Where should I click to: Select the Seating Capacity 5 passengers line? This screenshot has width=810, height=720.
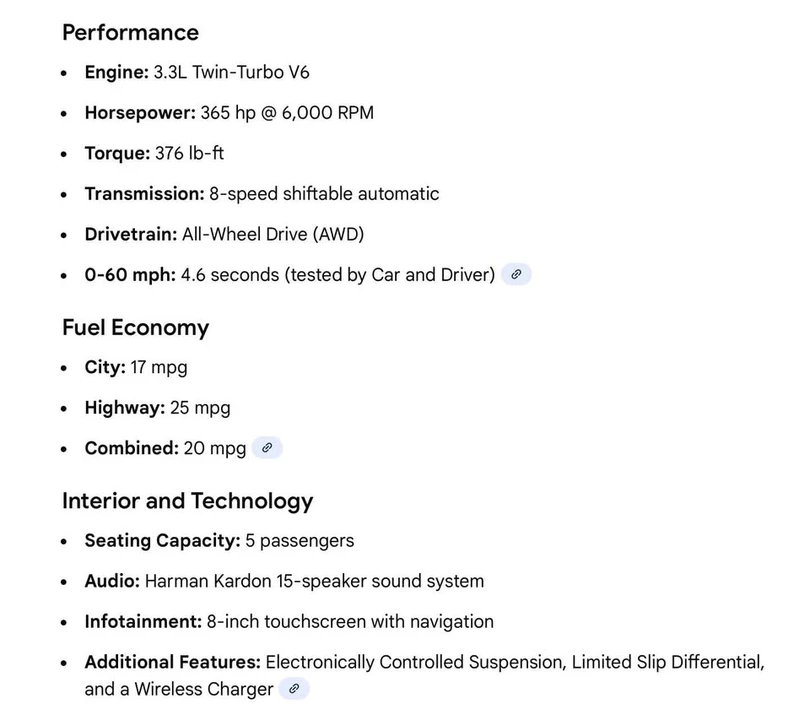tap(220, 540)
